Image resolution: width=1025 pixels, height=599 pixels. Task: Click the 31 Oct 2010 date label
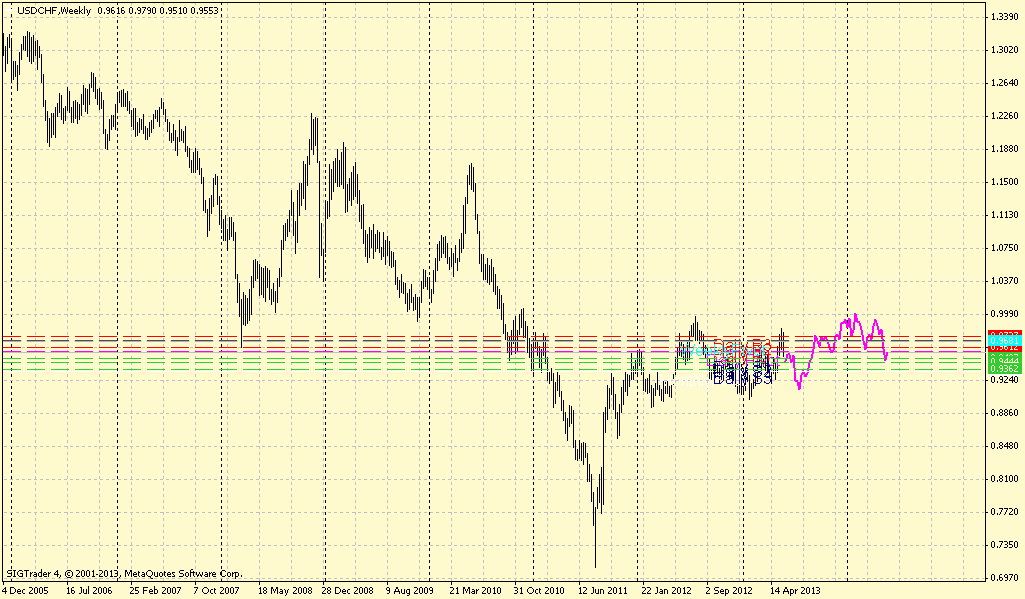(539, 590)
